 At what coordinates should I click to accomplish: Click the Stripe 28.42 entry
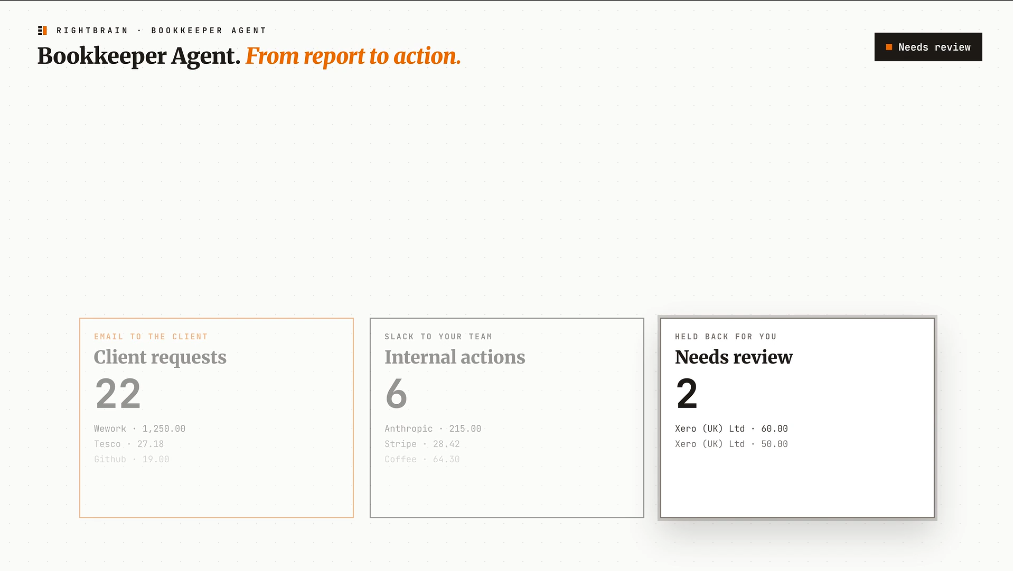(422, 444)
